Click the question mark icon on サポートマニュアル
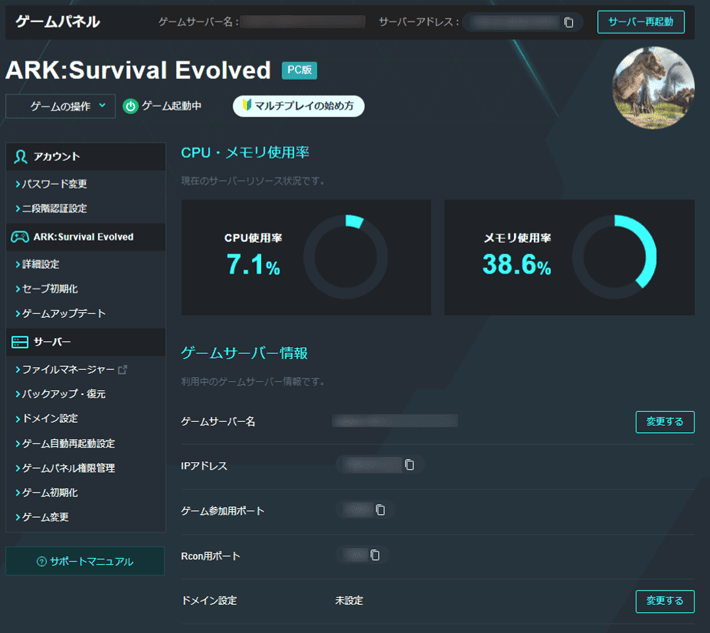Screen dimensions: 710x633 pyautogui.click(x=41, y=561)
